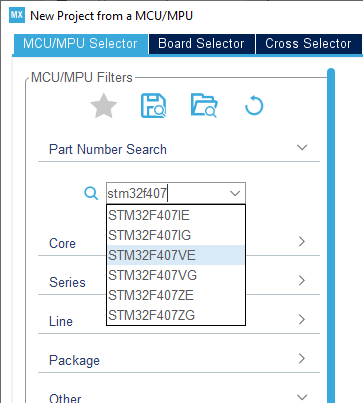363x403 pixels.
Task: Select STM32F407ZG from the suggestions
Action: pos(176,315)
